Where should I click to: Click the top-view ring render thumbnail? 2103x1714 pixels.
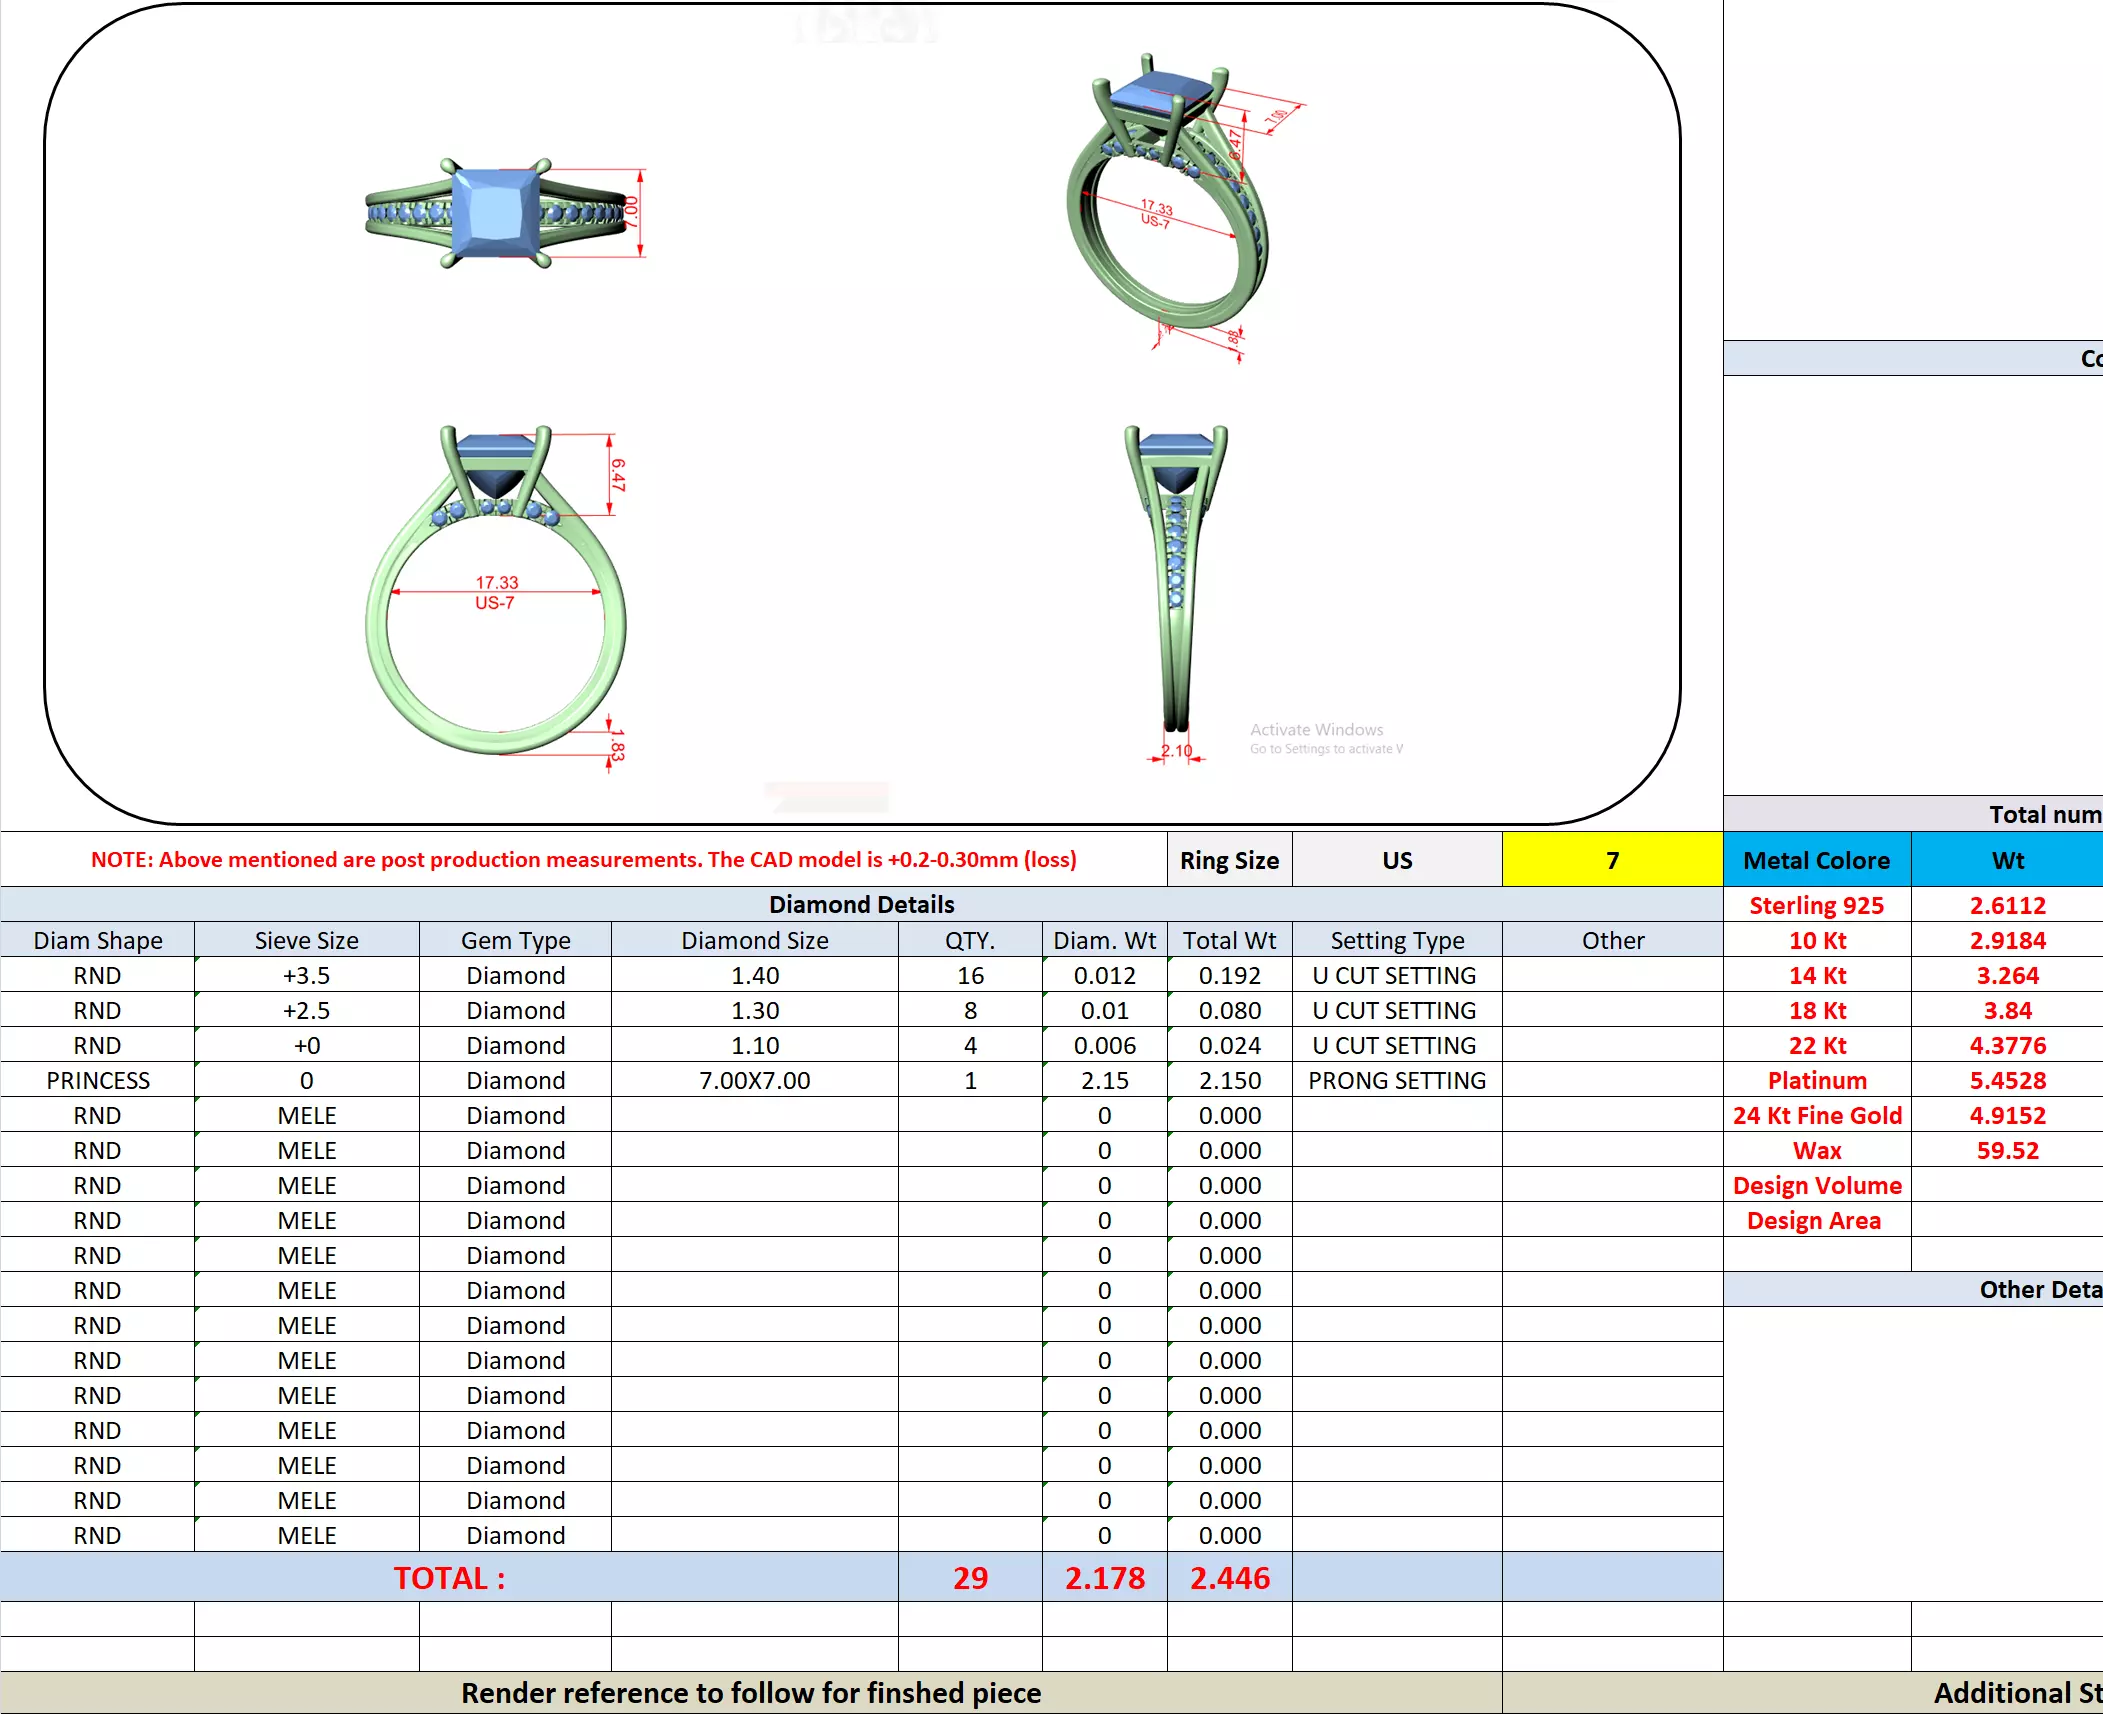click(x=497, y=213)
